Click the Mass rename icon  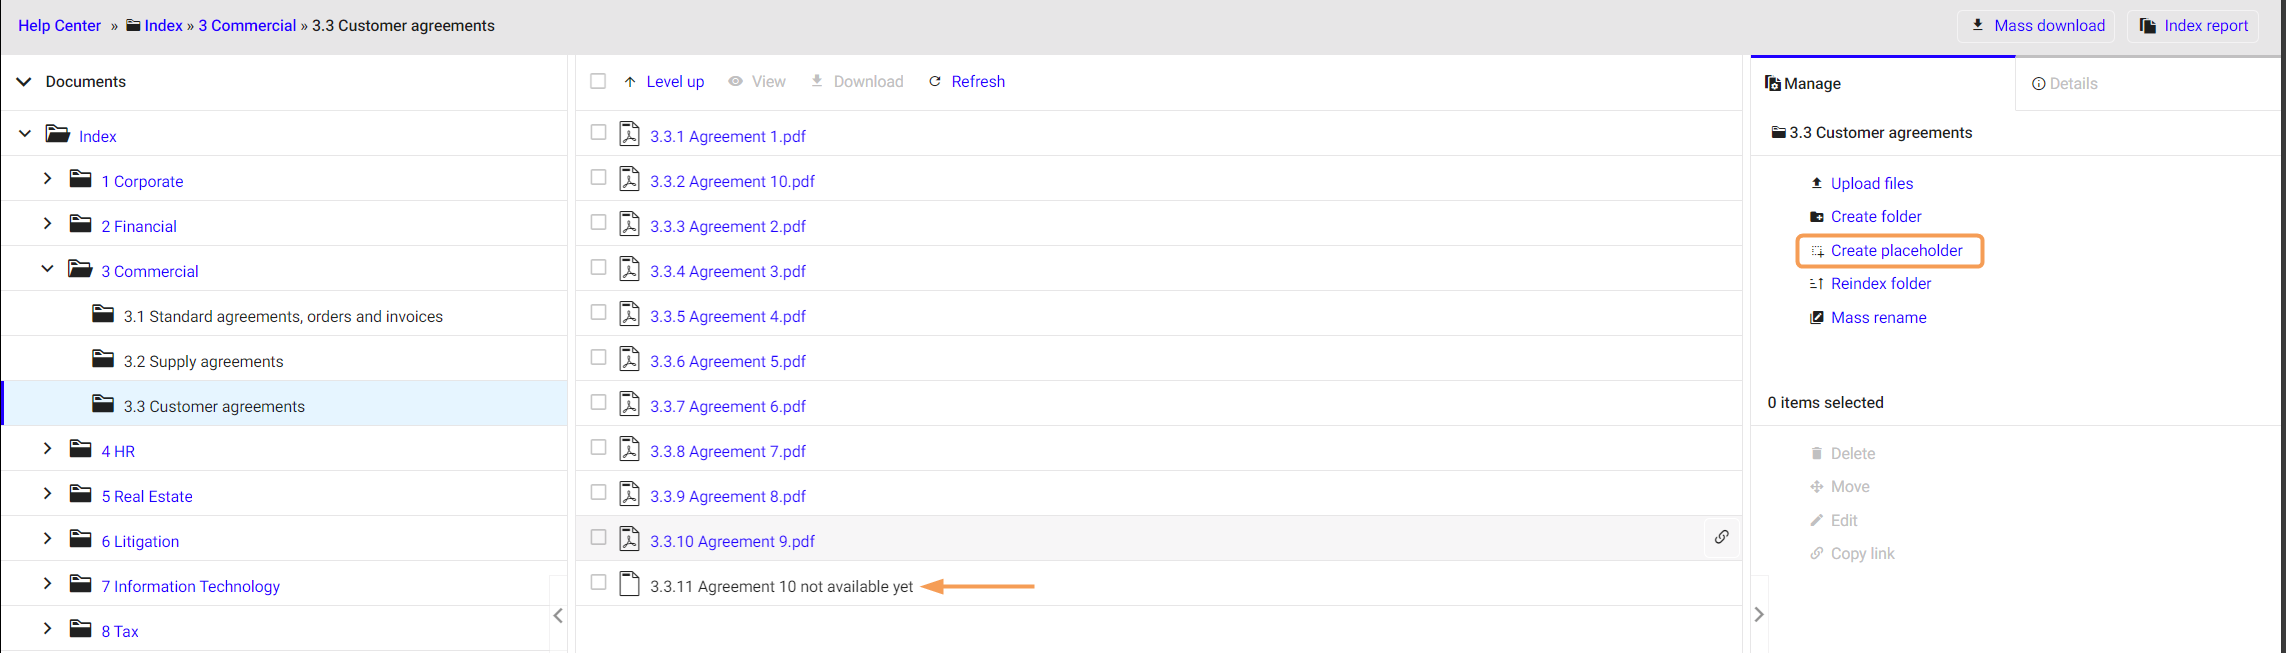pyautogui.click(x=1816, y=318)
